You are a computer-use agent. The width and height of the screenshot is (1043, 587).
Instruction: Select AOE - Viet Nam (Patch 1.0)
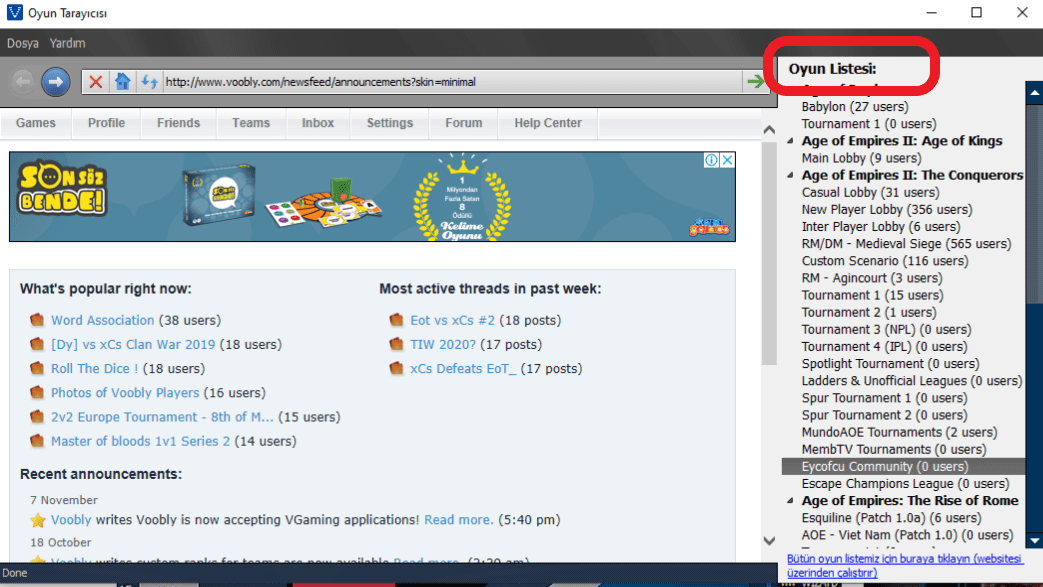click(x=907, y=535)
